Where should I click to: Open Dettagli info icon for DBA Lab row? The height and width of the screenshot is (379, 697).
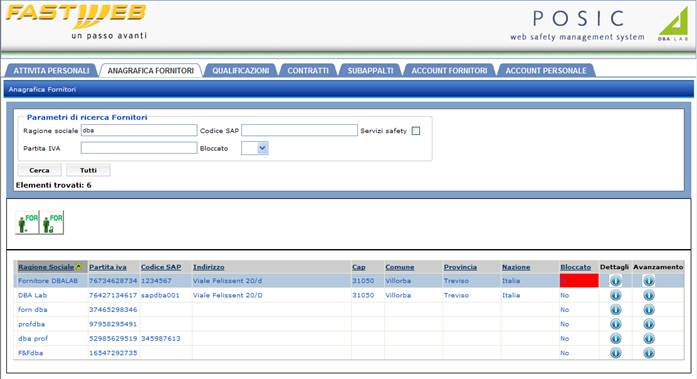(x=615, y=295)
